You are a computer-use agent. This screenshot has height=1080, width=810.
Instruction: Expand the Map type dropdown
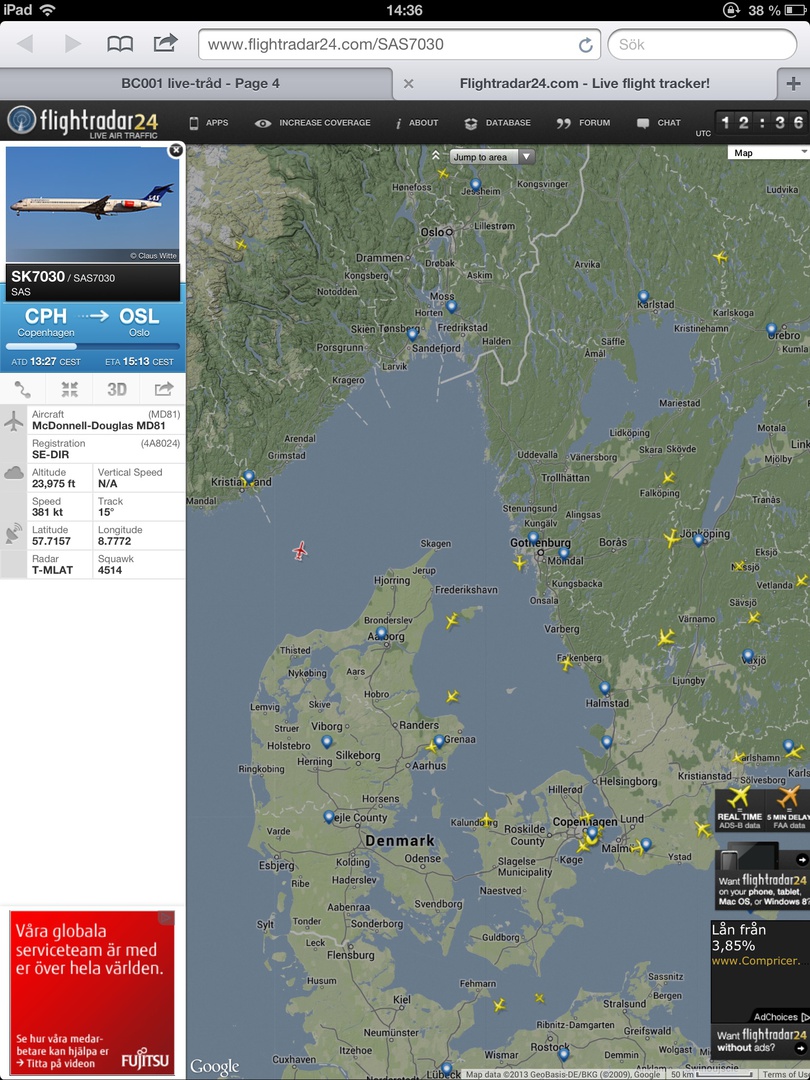769,153
